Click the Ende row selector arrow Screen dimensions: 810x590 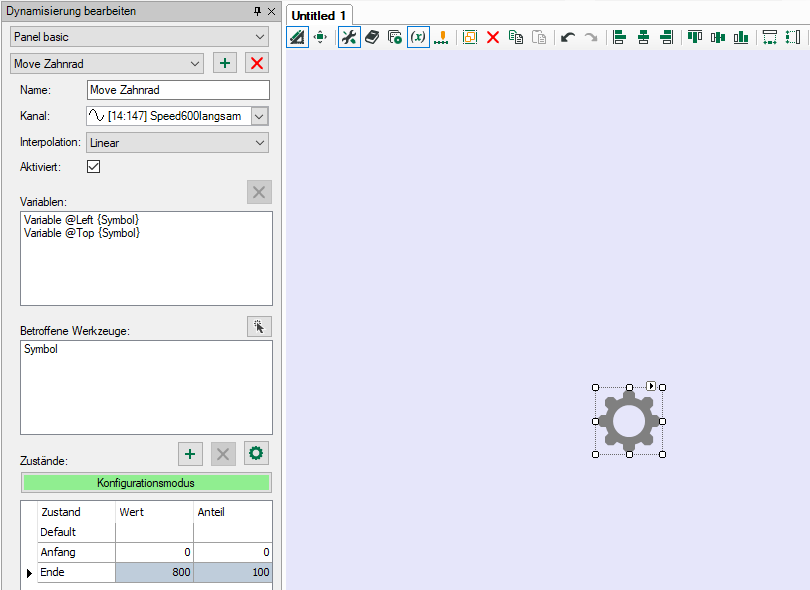29,572
